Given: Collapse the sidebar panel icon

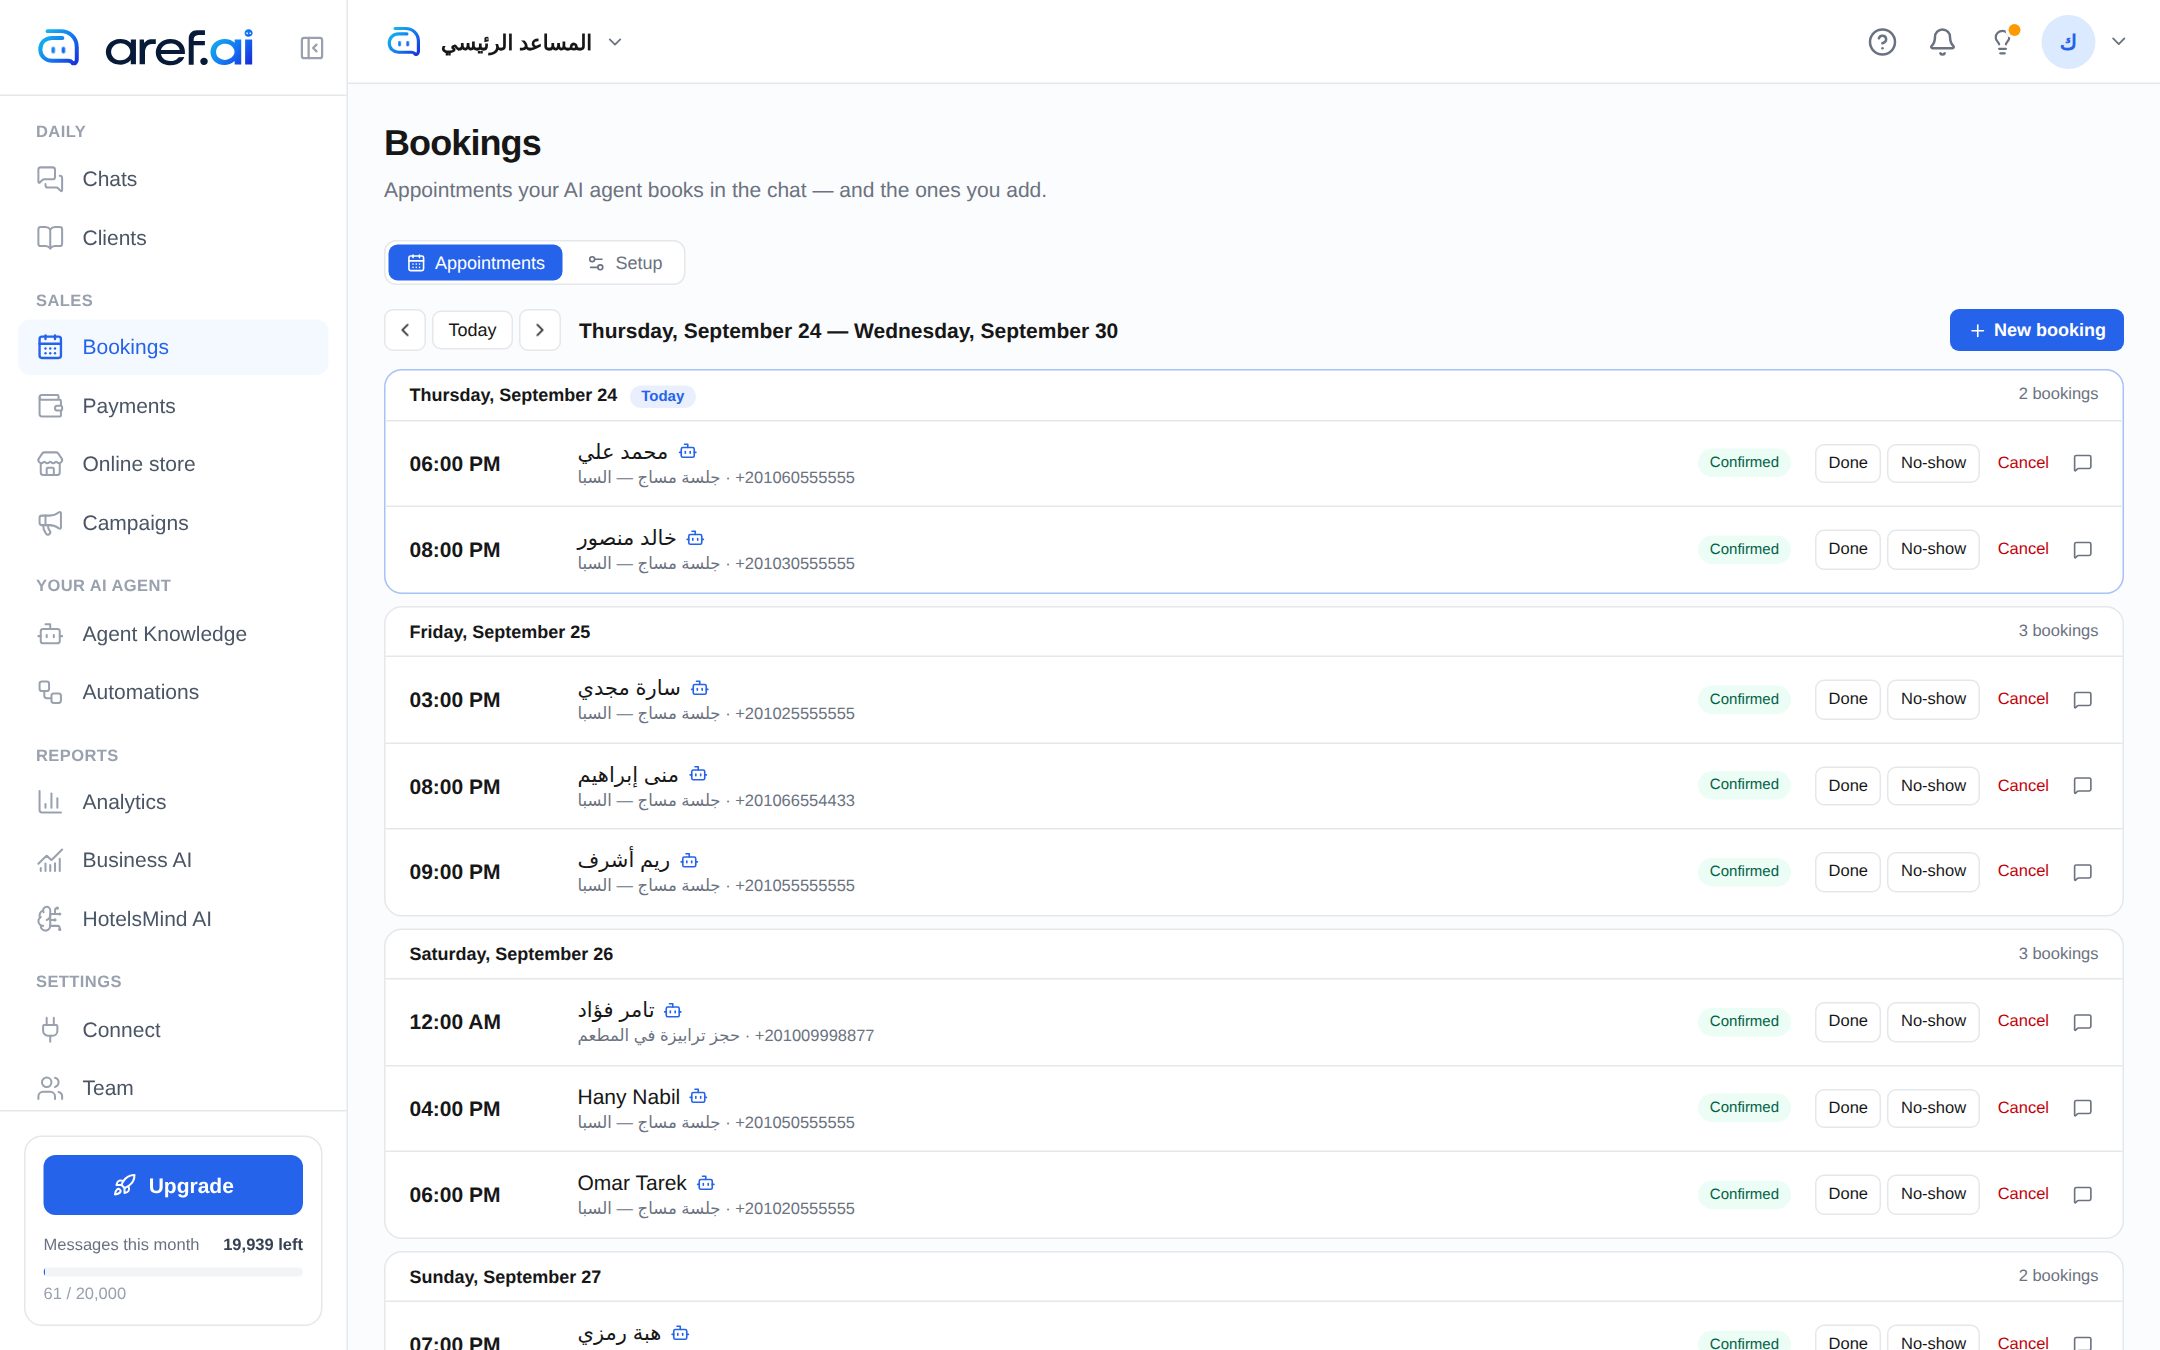Looking at the screenshot, I should pyautogui.click(x=311, y=48).
